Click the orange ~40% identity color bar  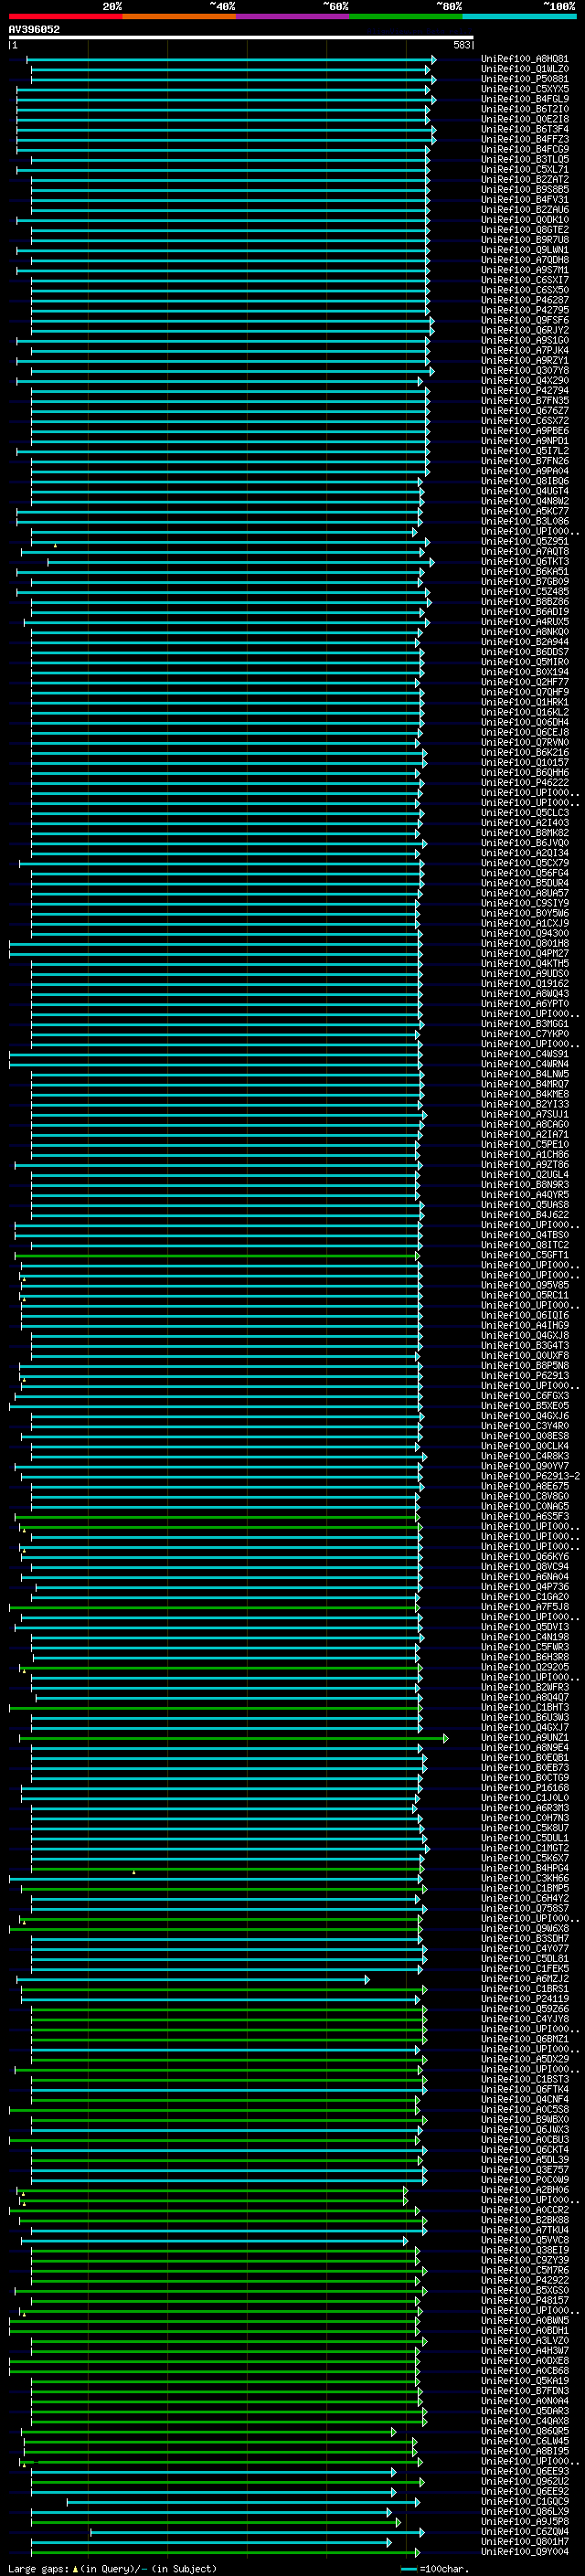pyautogui.click(x=179, y=16)
